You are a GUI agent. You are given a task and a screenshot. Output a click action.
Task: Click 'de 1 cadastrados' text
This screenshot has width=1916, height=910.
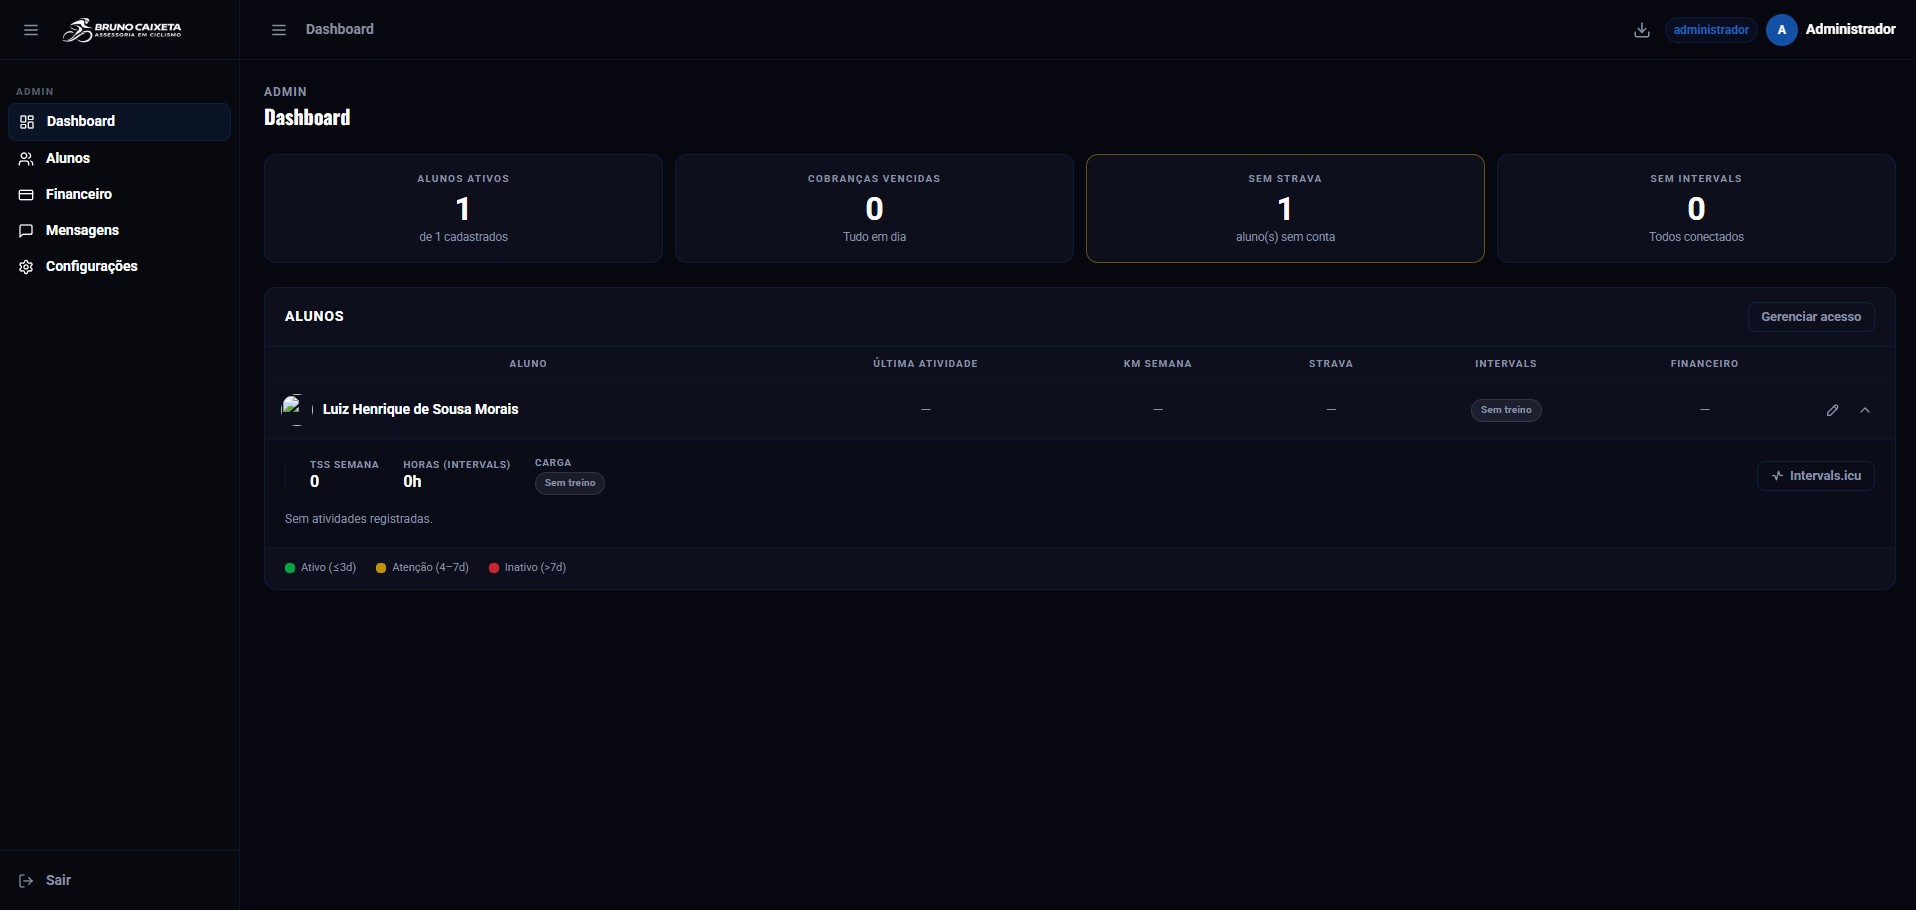point(463,237)
